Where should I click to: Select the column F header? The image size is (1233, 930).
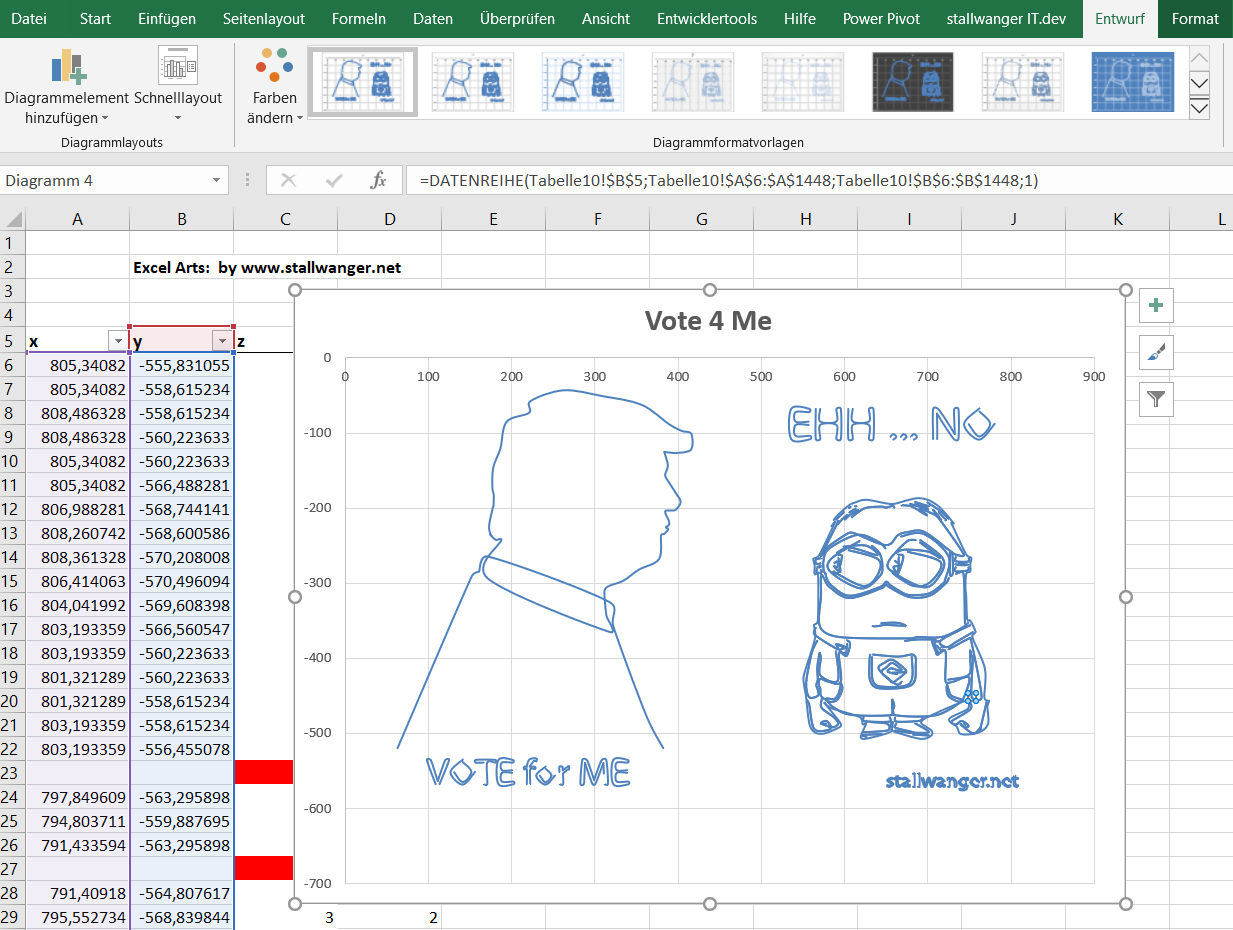pyautogui.click(x=597, y=219)
